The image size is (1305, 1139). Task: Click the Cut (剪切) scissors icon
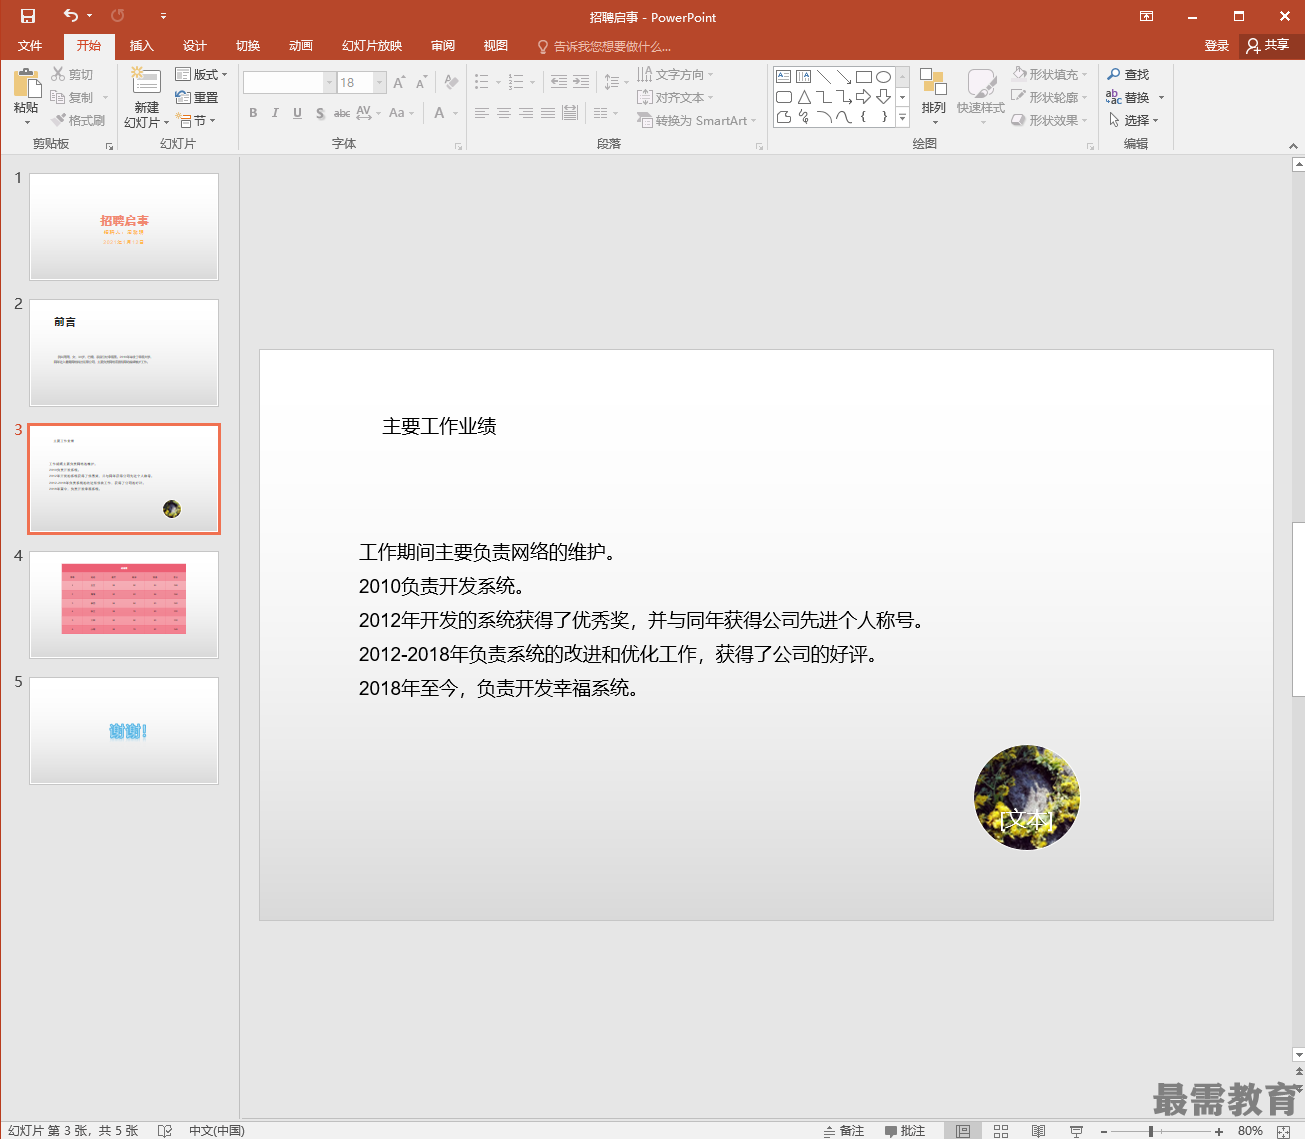[x=59, y=74]
